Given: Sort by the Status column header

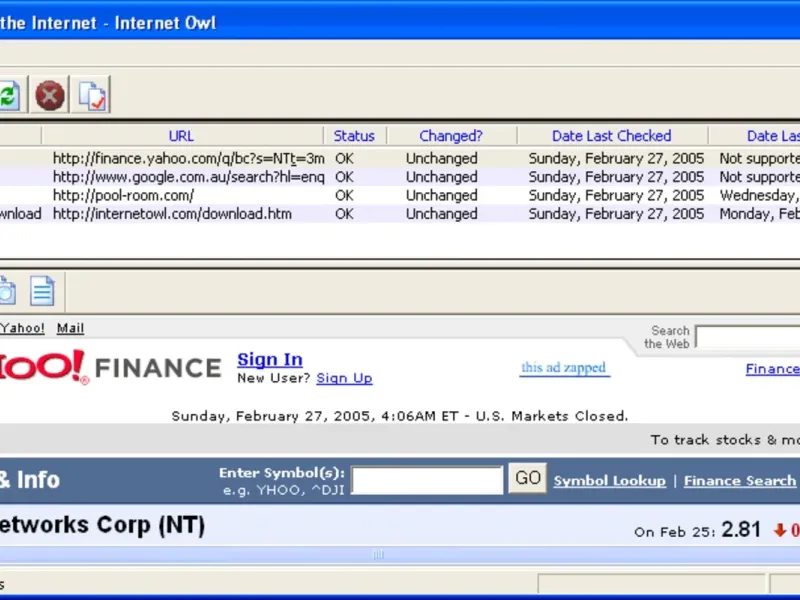Looking at the screenshot, I should click(x=354, y=136).
